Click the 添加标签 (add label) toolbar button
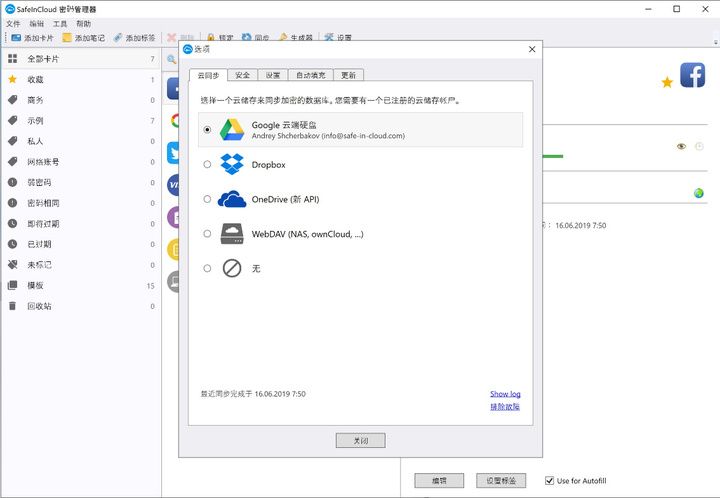This screenshot has height=498, width=720. [135, 38]
